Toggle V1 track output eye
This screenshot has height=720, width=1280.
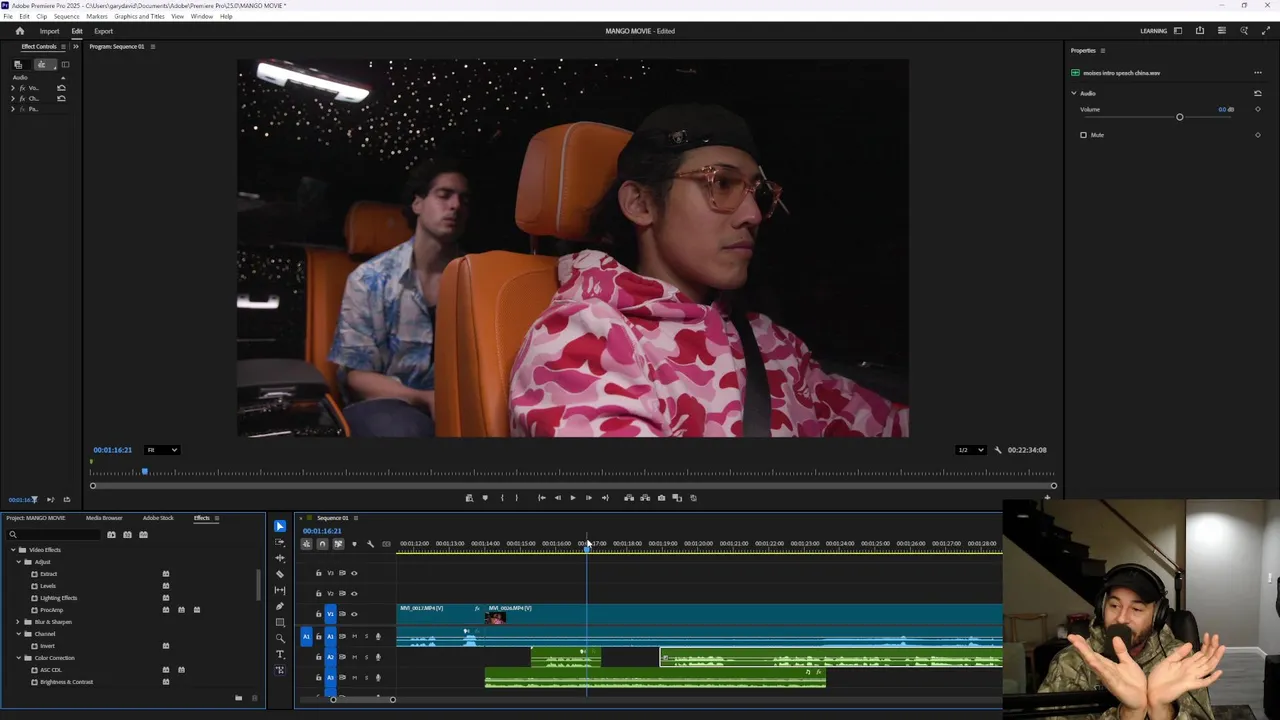tap(354, 614)
